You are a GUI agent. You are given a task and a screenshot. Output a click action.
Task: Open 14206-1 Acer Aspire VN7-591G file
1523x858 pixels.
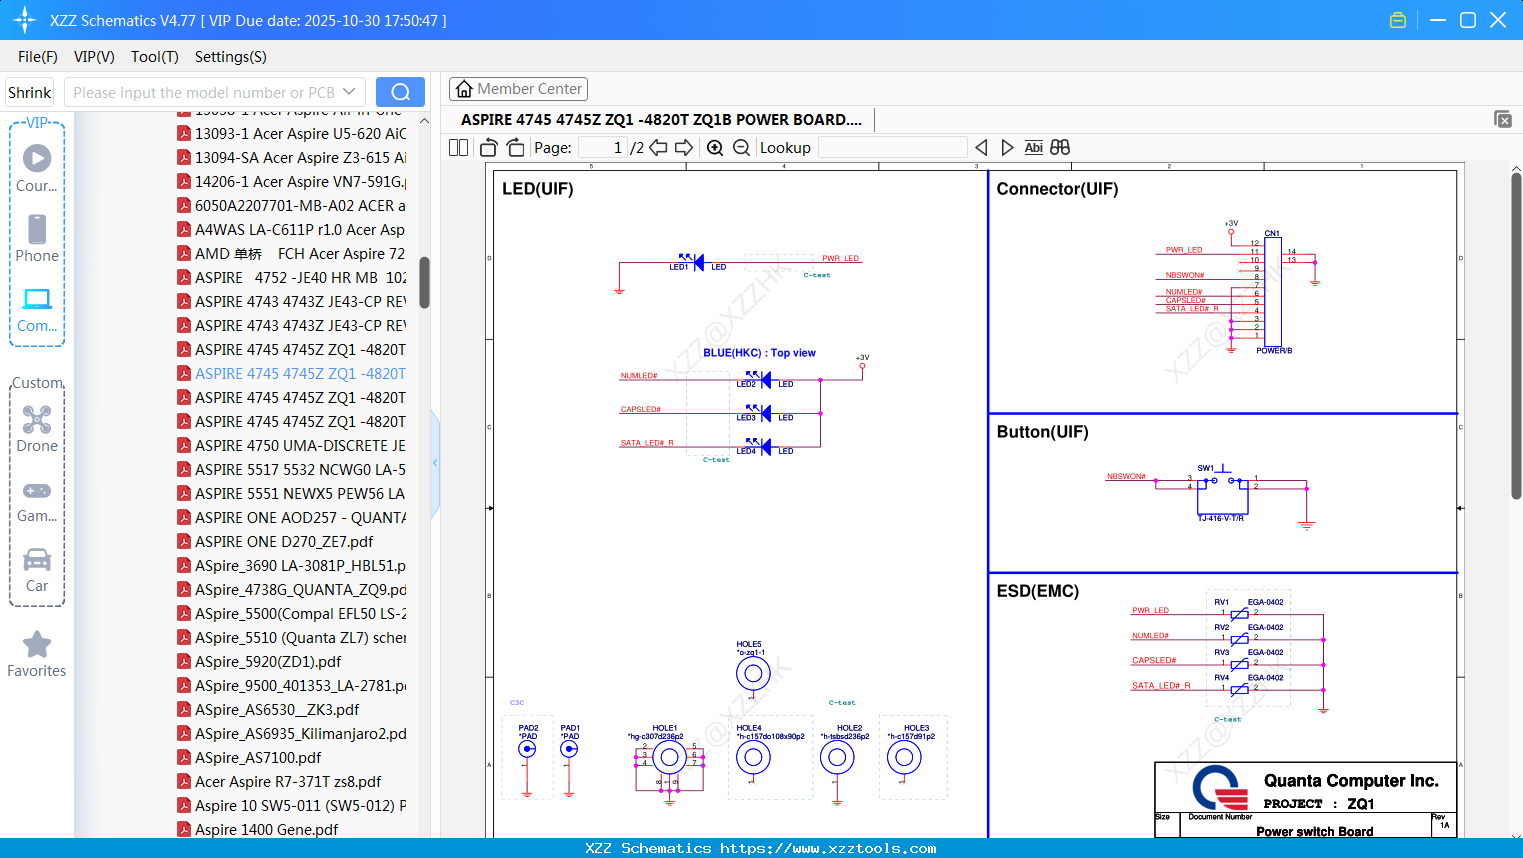pos(292,182)
